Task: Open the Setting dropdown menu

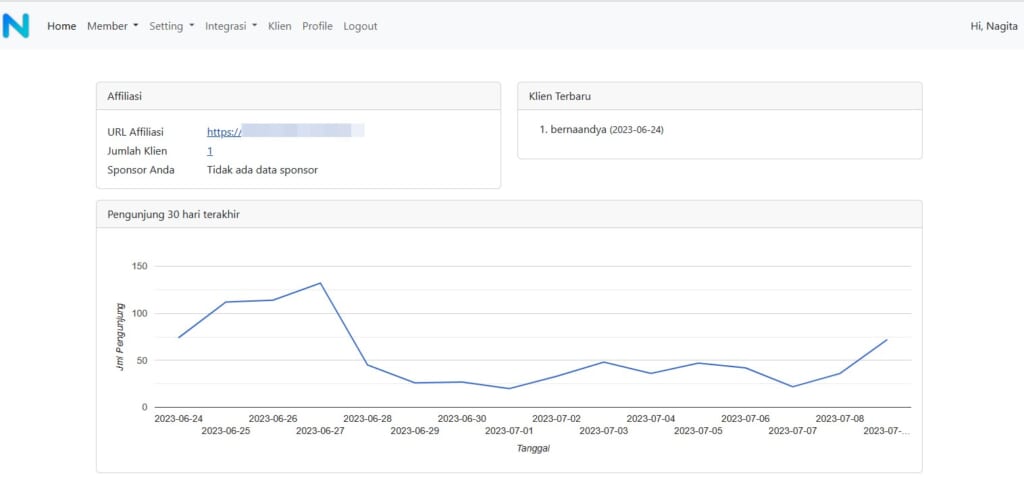Action: (172, 26)
